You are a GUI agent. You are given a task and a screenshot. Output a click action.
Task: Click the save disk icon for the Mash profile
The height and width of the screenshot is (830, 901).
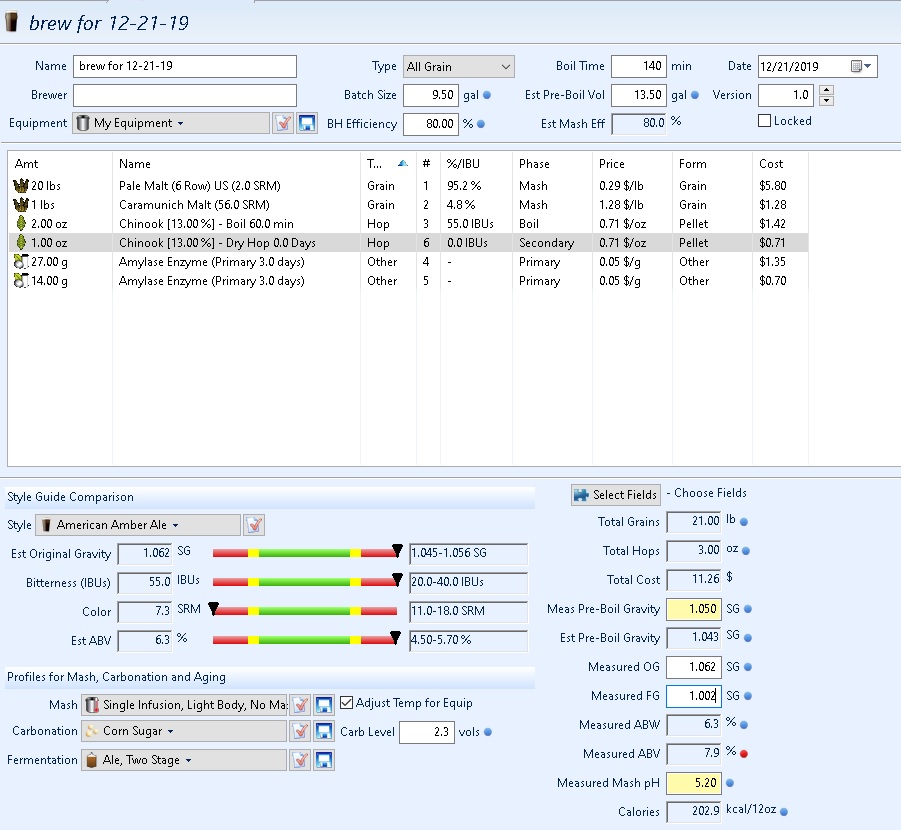(324, 705)
